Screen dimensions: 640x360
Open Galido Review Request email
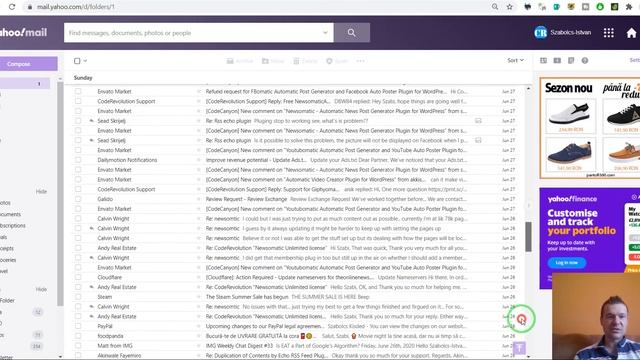tap(298, 199)
